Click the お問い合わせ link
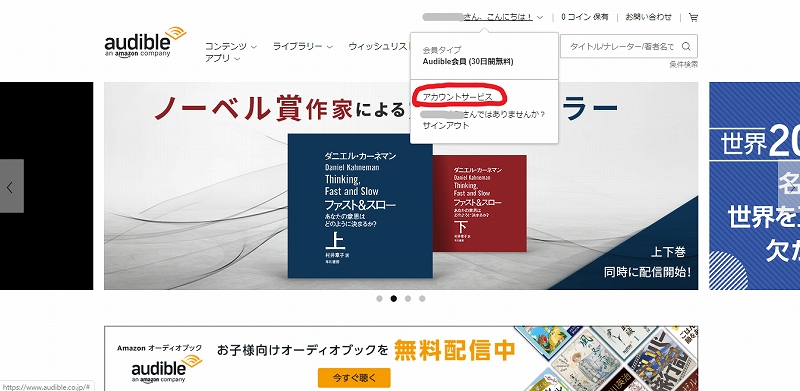This screenshot has height=391, width=800. tap(648, 17)
